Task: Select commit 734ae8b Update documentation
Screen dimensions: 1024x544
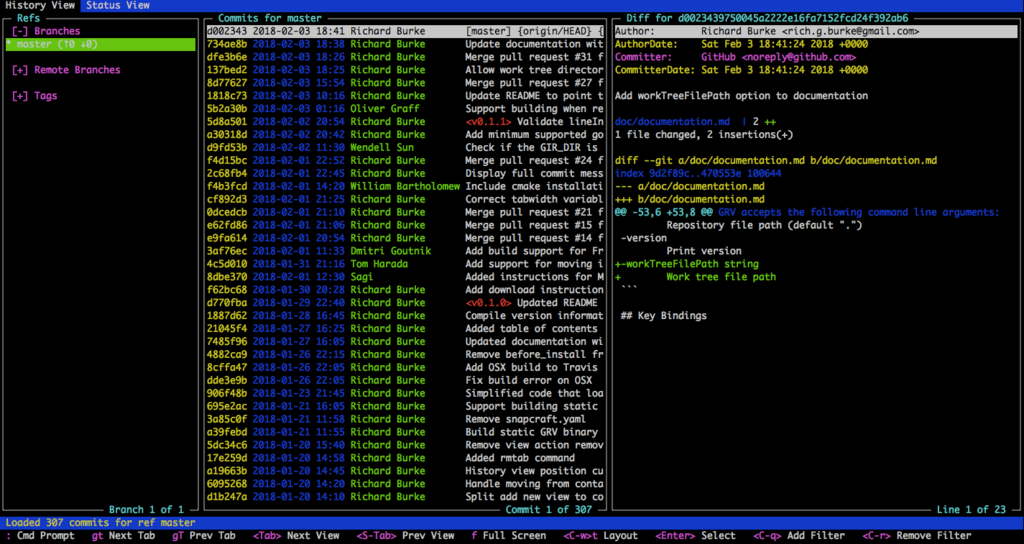Action: (406, 44)
